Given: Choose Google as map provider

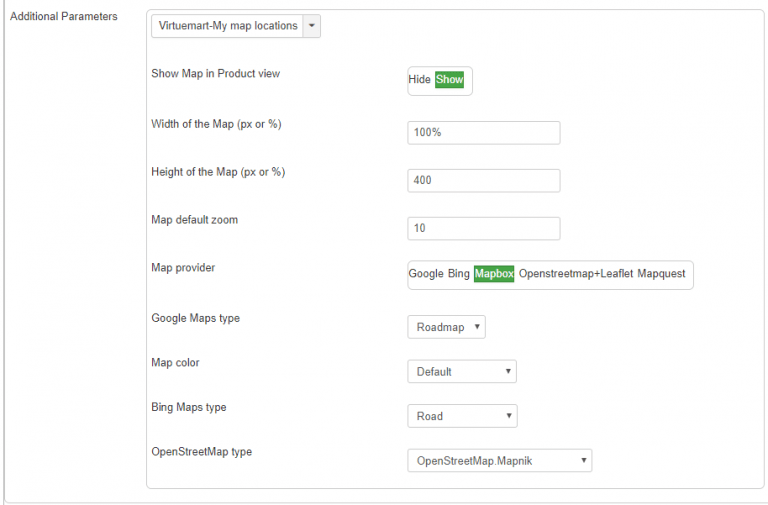Looking at the screenshot, I should tap(425, 274).
